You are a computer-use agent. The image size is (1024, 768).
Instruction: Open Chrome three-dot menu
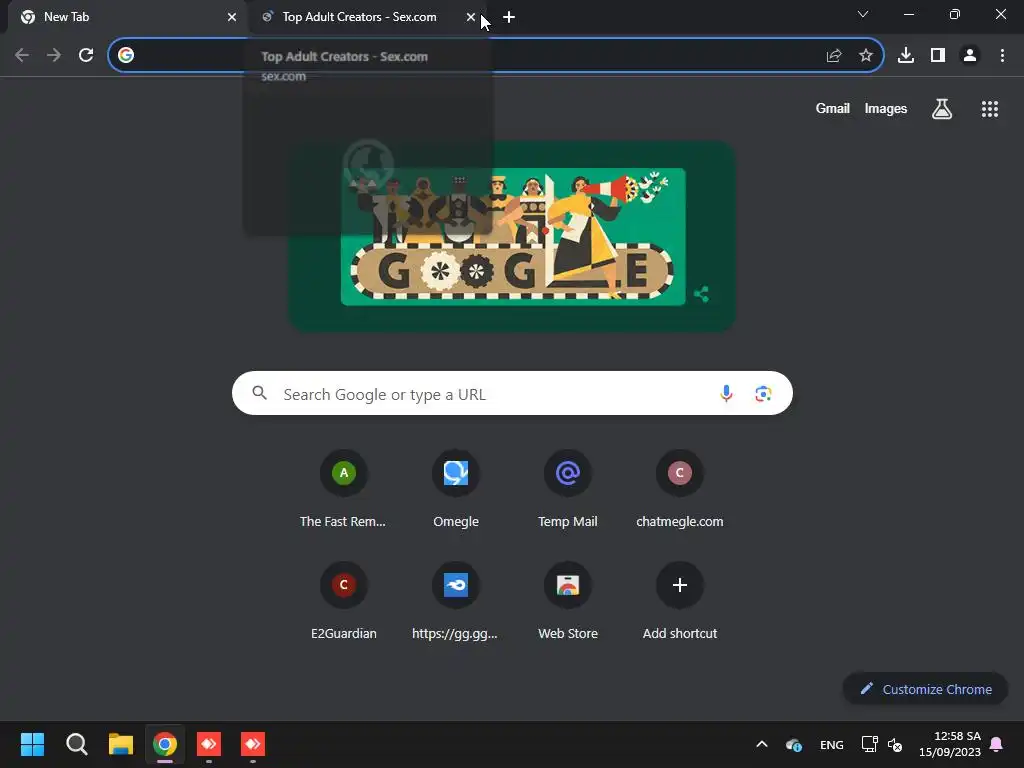point(1002,56)
